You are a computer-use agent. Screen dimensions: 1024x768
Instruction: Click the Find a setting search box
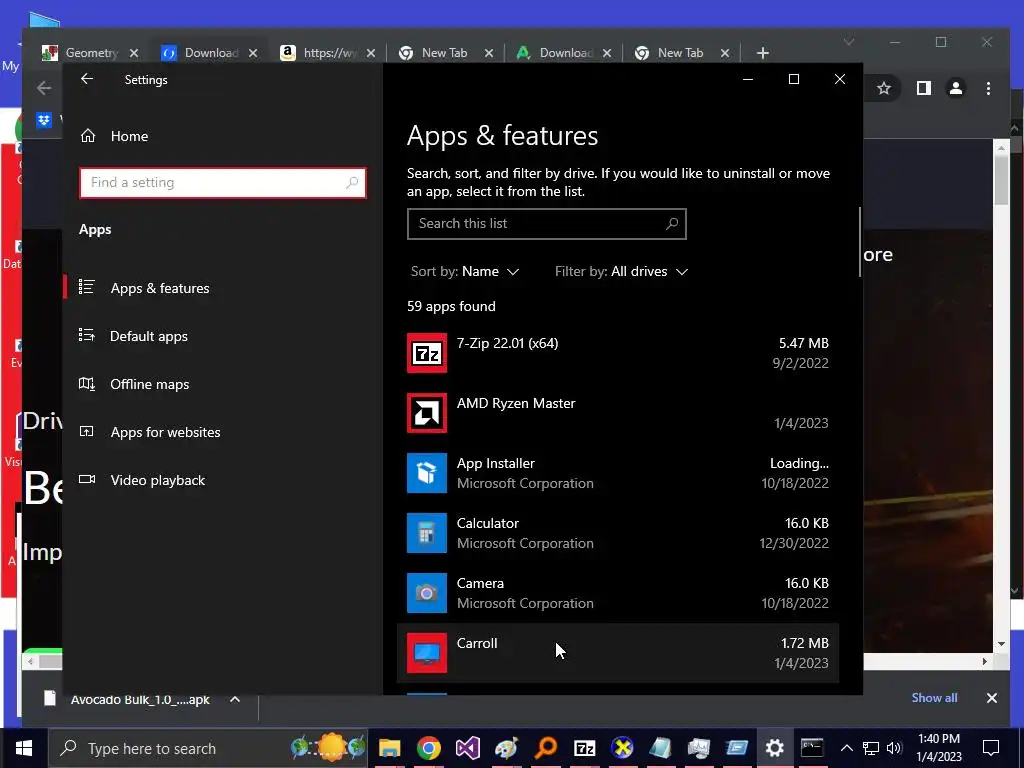click(x=223, y=183)
